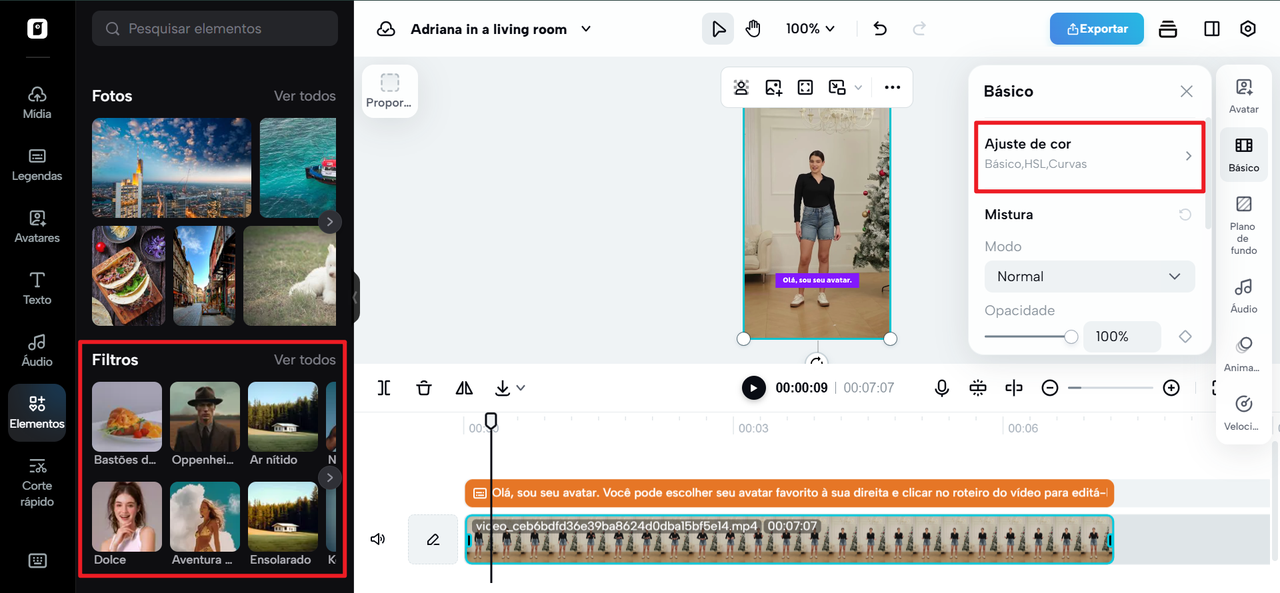Open Ajuste de cor settings
Screen dimensions: 1280x593
click(x=1089, y=156)
